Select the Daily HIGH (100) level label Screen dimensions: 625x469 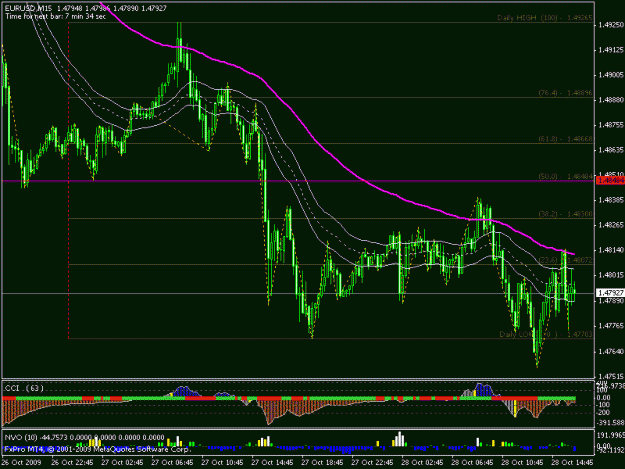(544, 18)
